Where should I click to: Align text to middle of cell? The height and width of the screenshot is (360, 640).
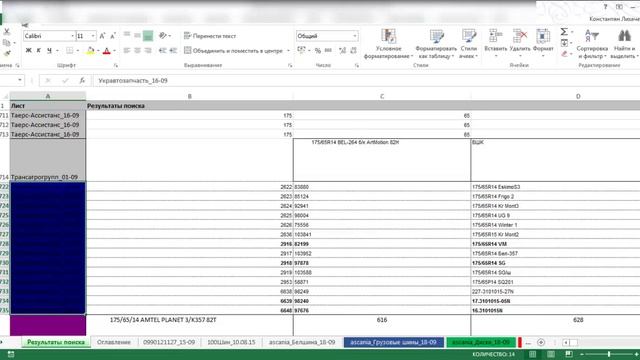point(137,36)
